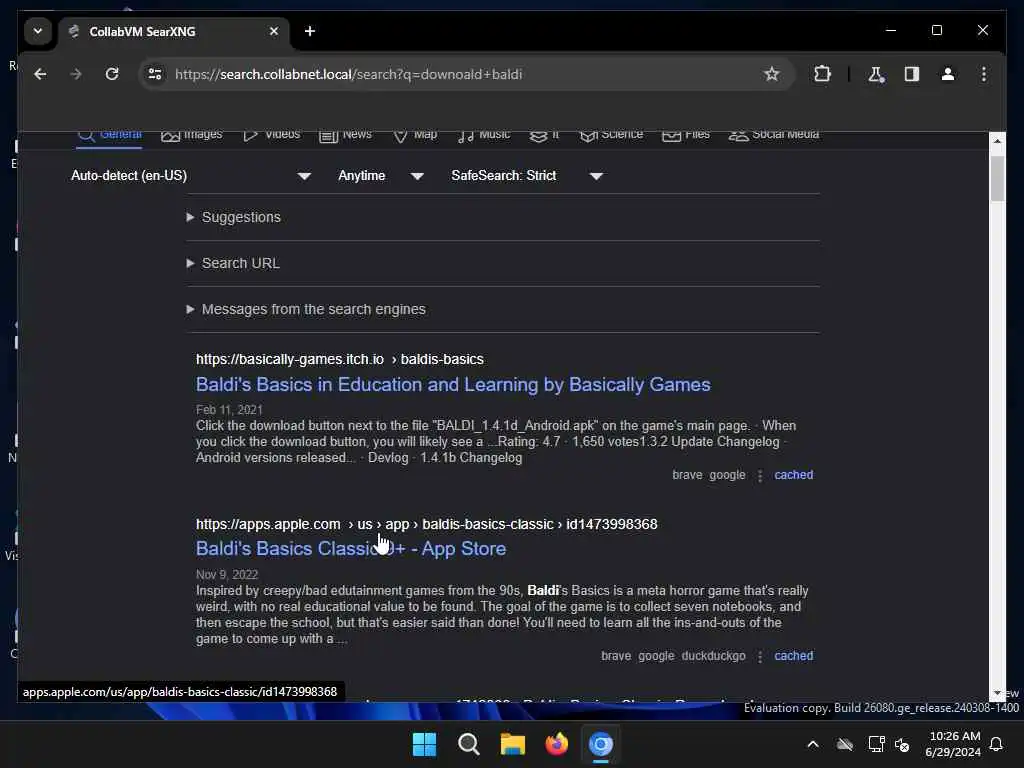Open the three-dot menu on App Store result

(x=760, y=656)
